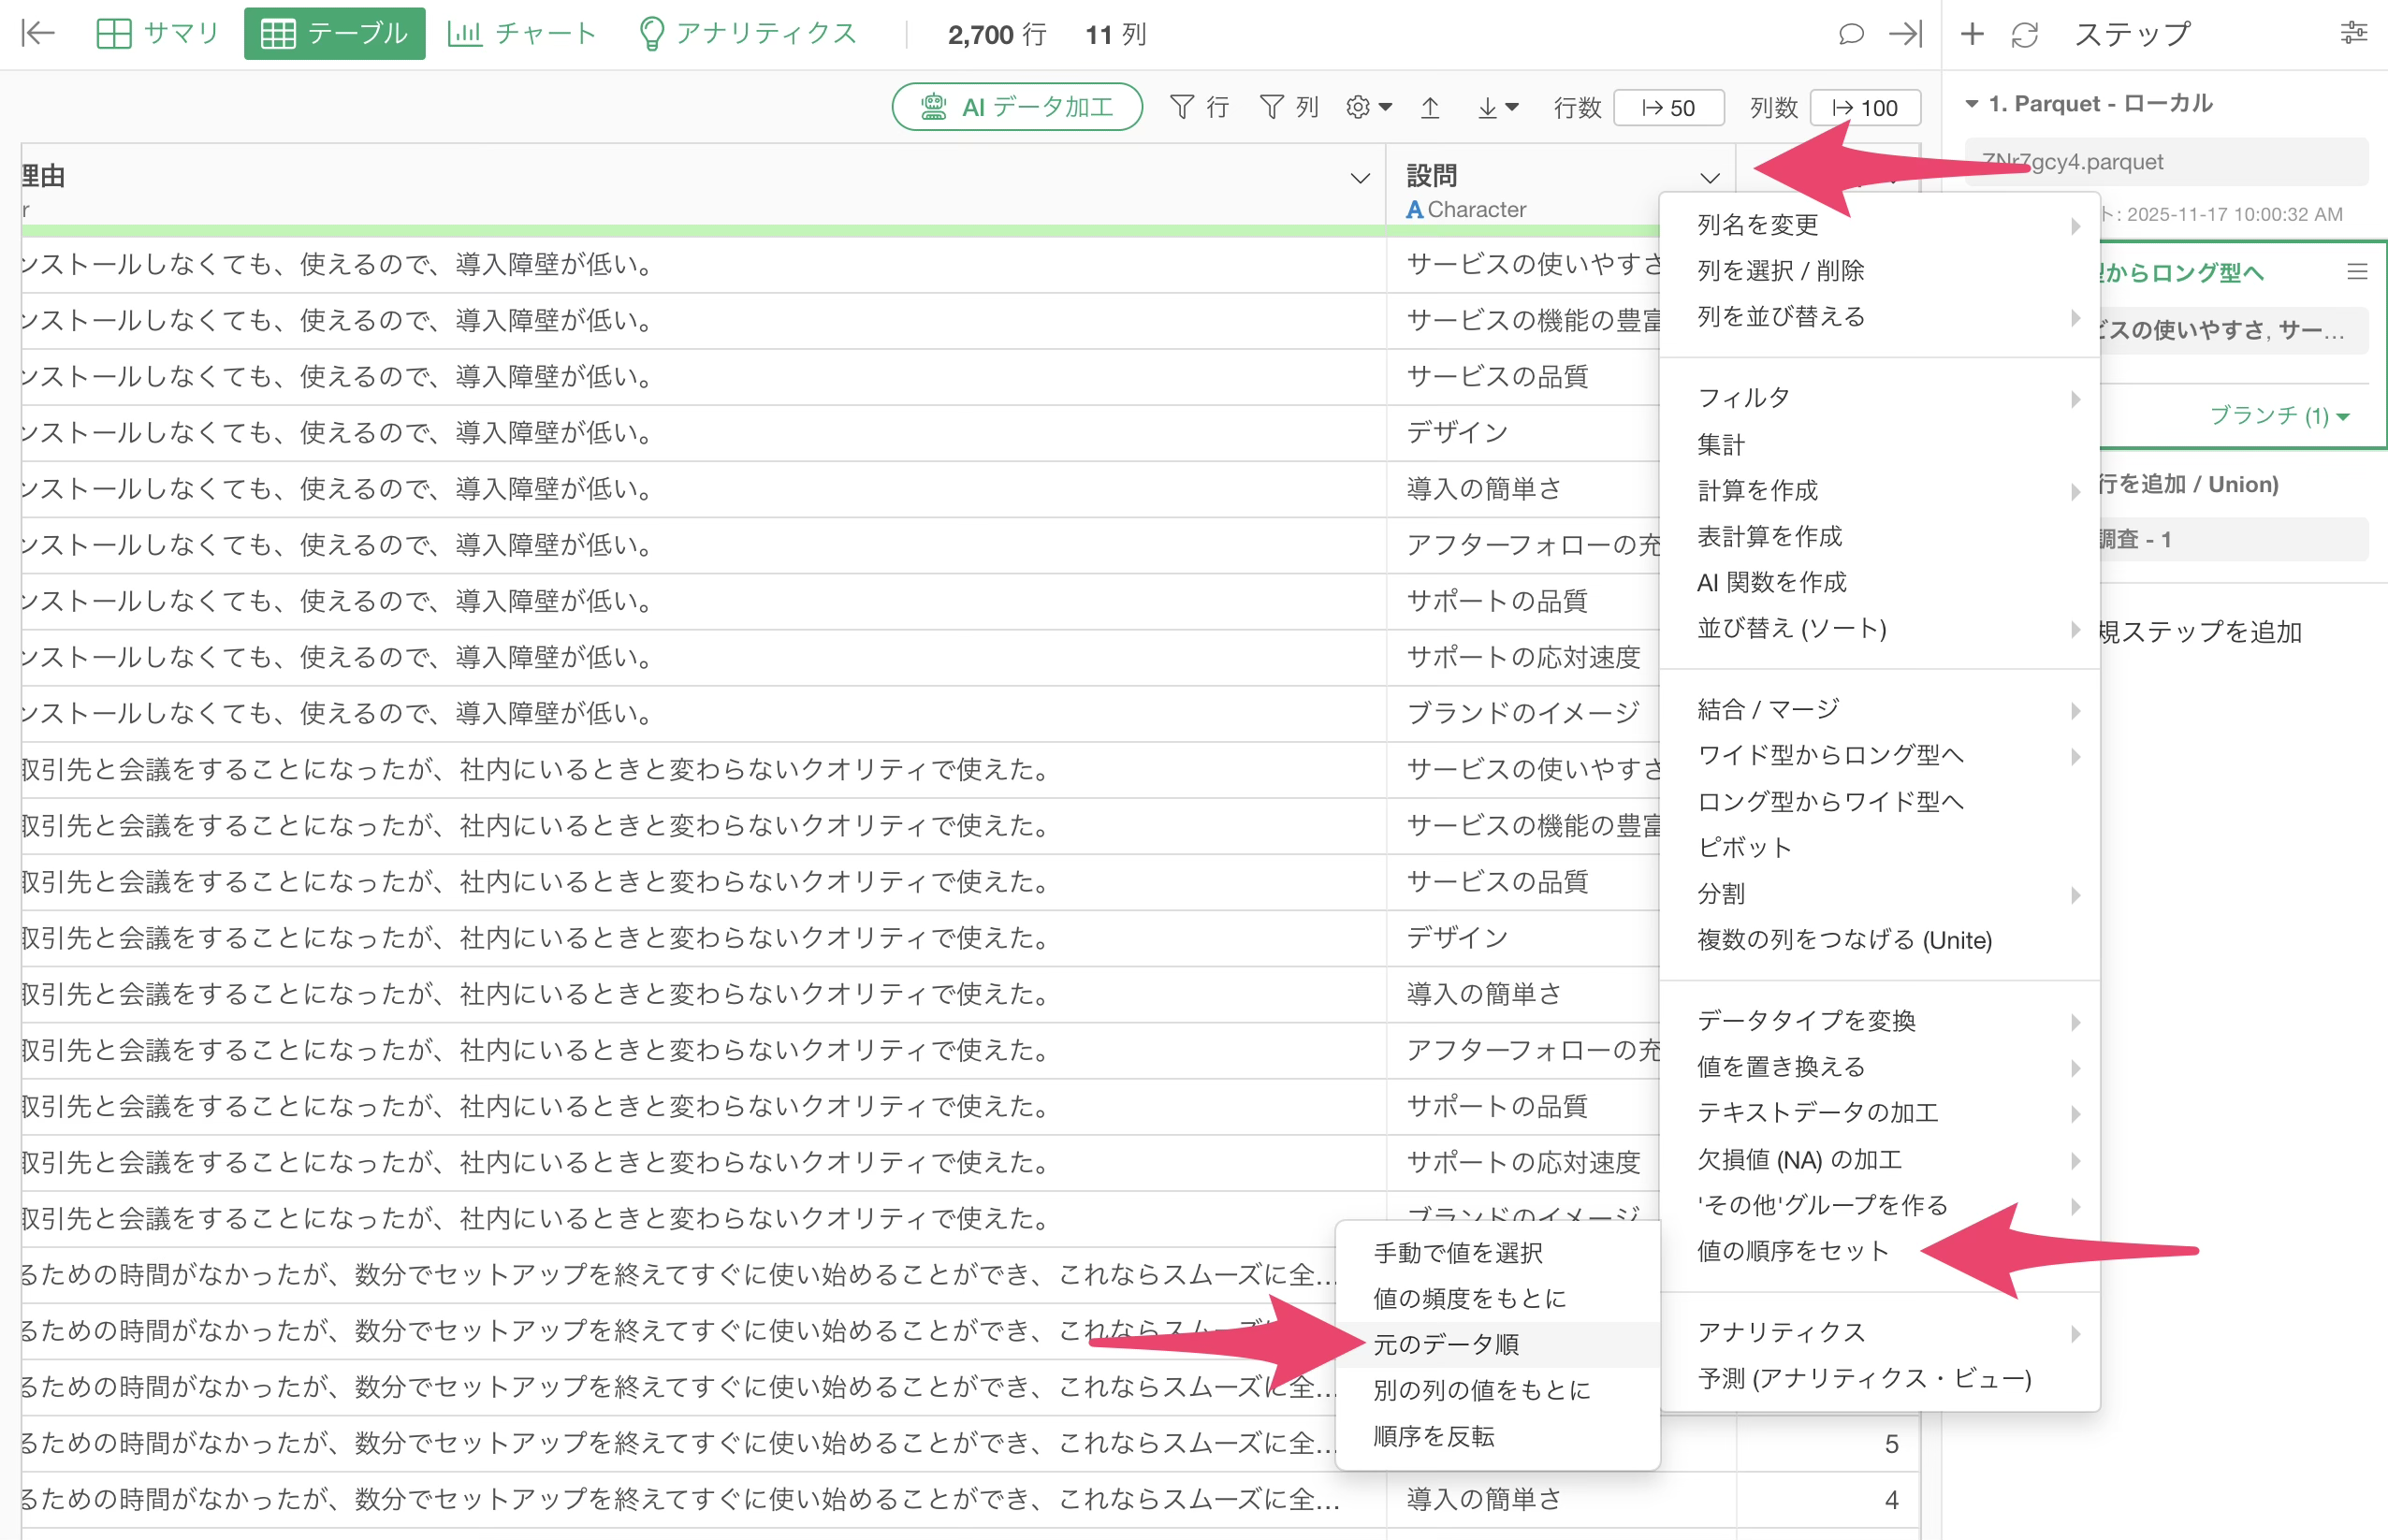
Task: Open the ブランチ (1) dropdown
Action: (2278, 415)
